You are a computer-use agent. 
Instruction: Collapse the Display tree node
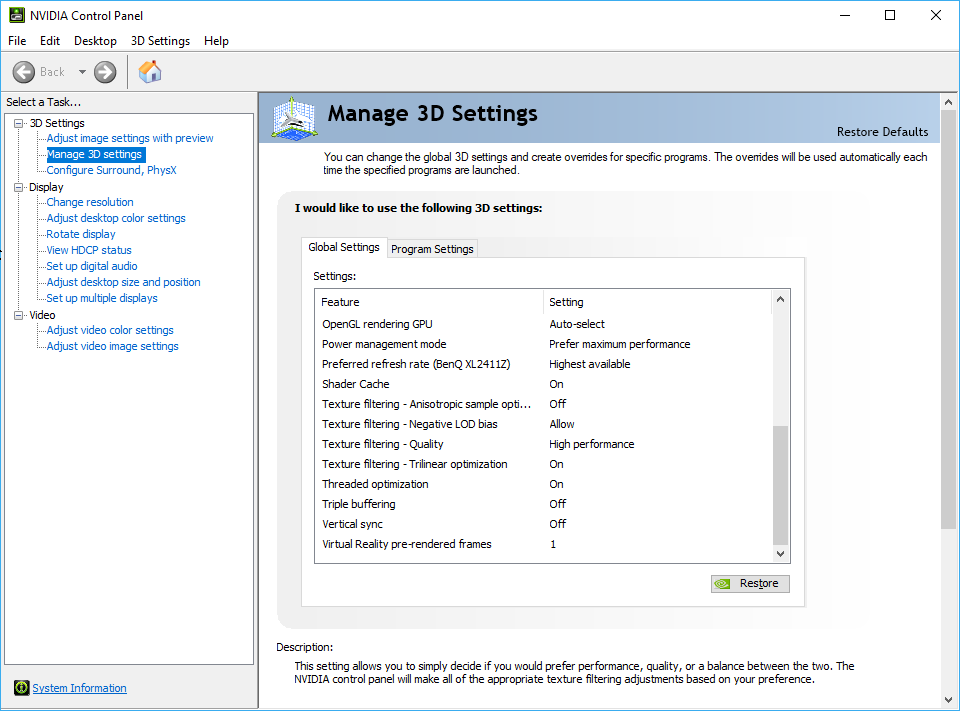coord(18,187)
